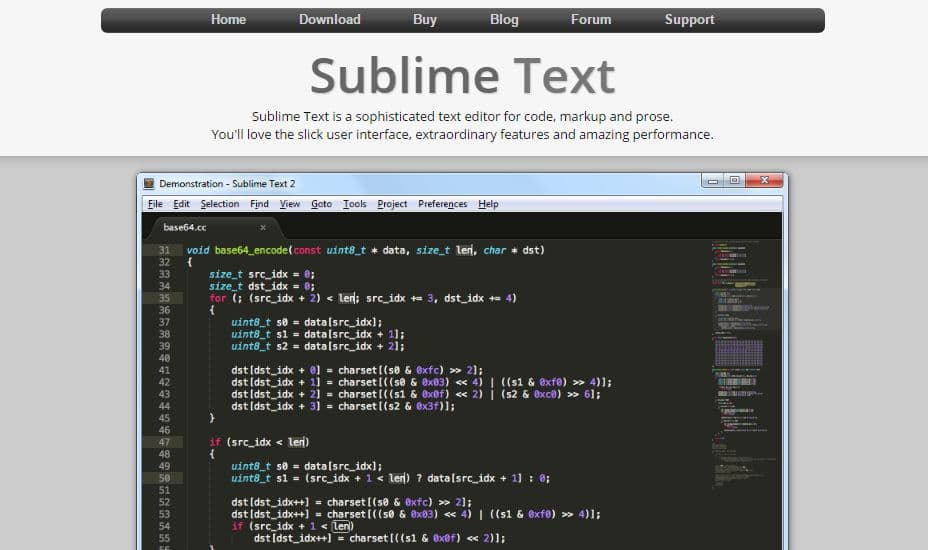Image resolution: width=928 pixels, height=550 pixels.
Task: Open the Project menu
Action: [392, 204]
